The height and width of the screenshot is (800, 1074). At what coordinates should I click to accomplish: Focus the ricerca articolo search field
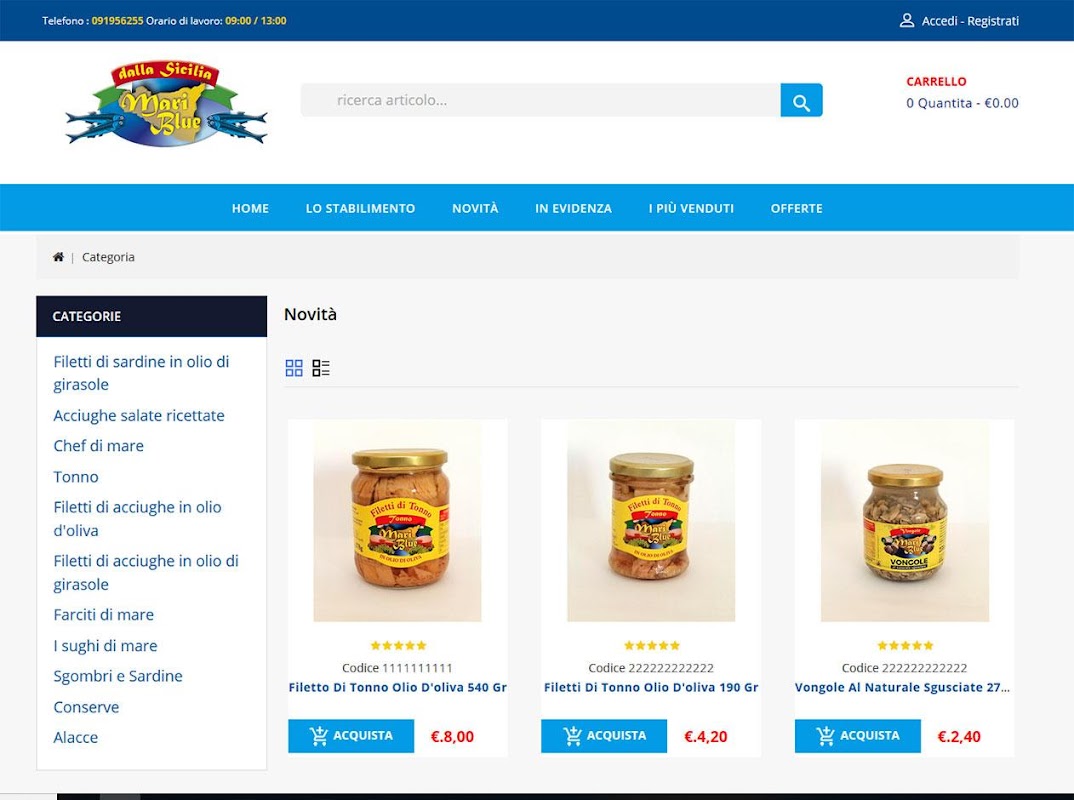click(x=540, y=101)
